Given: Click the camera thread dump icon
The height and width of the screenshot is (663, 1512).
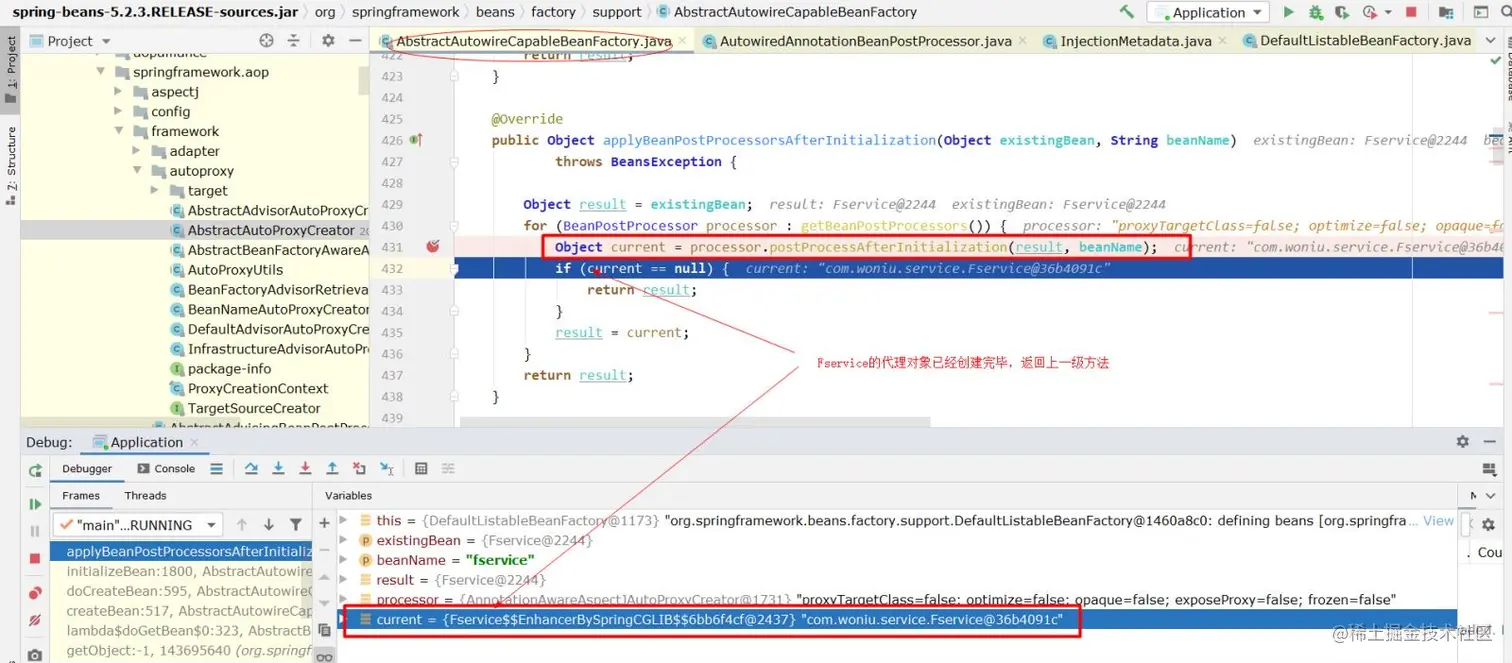Looking at the screenshot, I should [x=35, y=655].
